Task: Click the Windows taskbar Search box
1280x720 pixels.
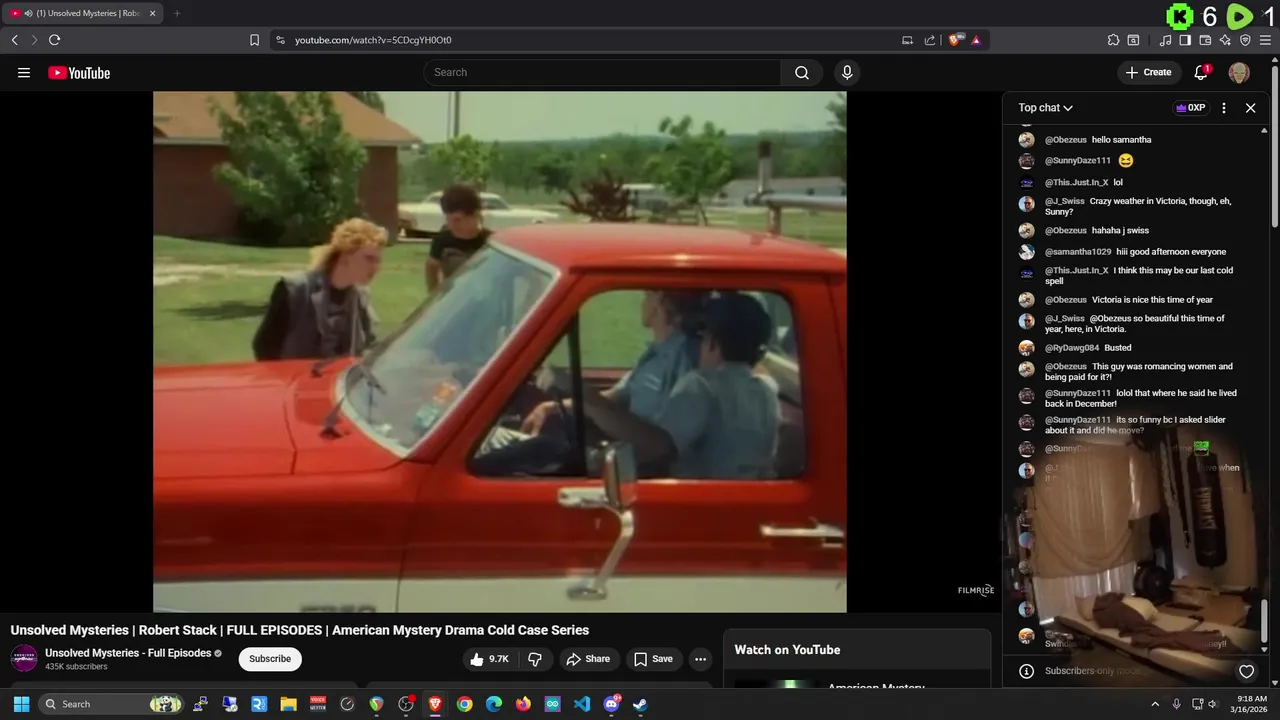Action: tap(112, 704)
